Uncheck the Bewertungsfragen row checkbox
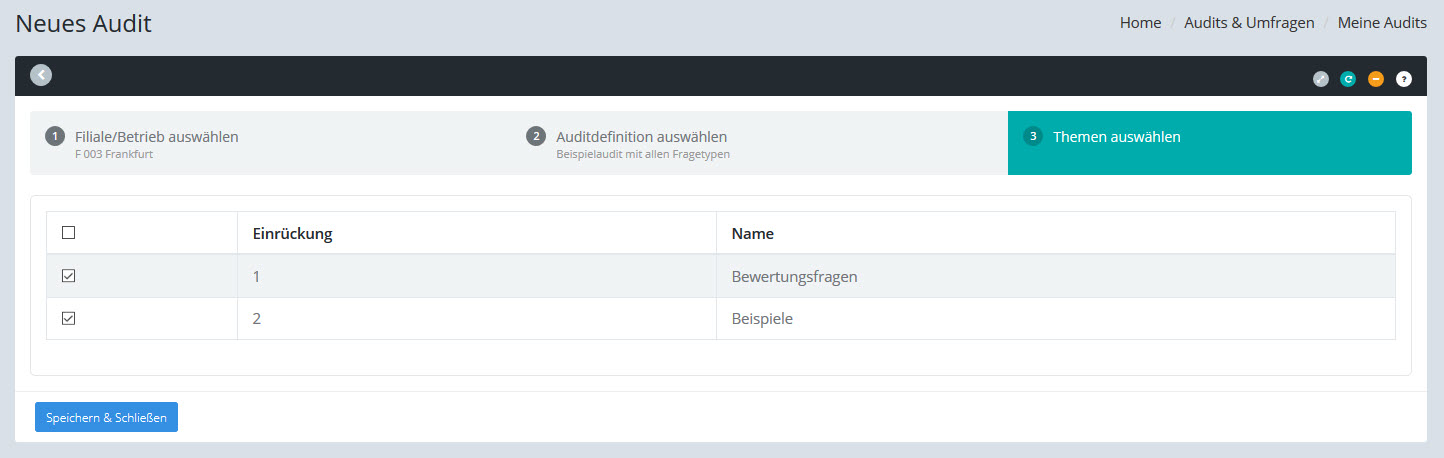The width and height of the screenshot is (1444, 458). 69,276
